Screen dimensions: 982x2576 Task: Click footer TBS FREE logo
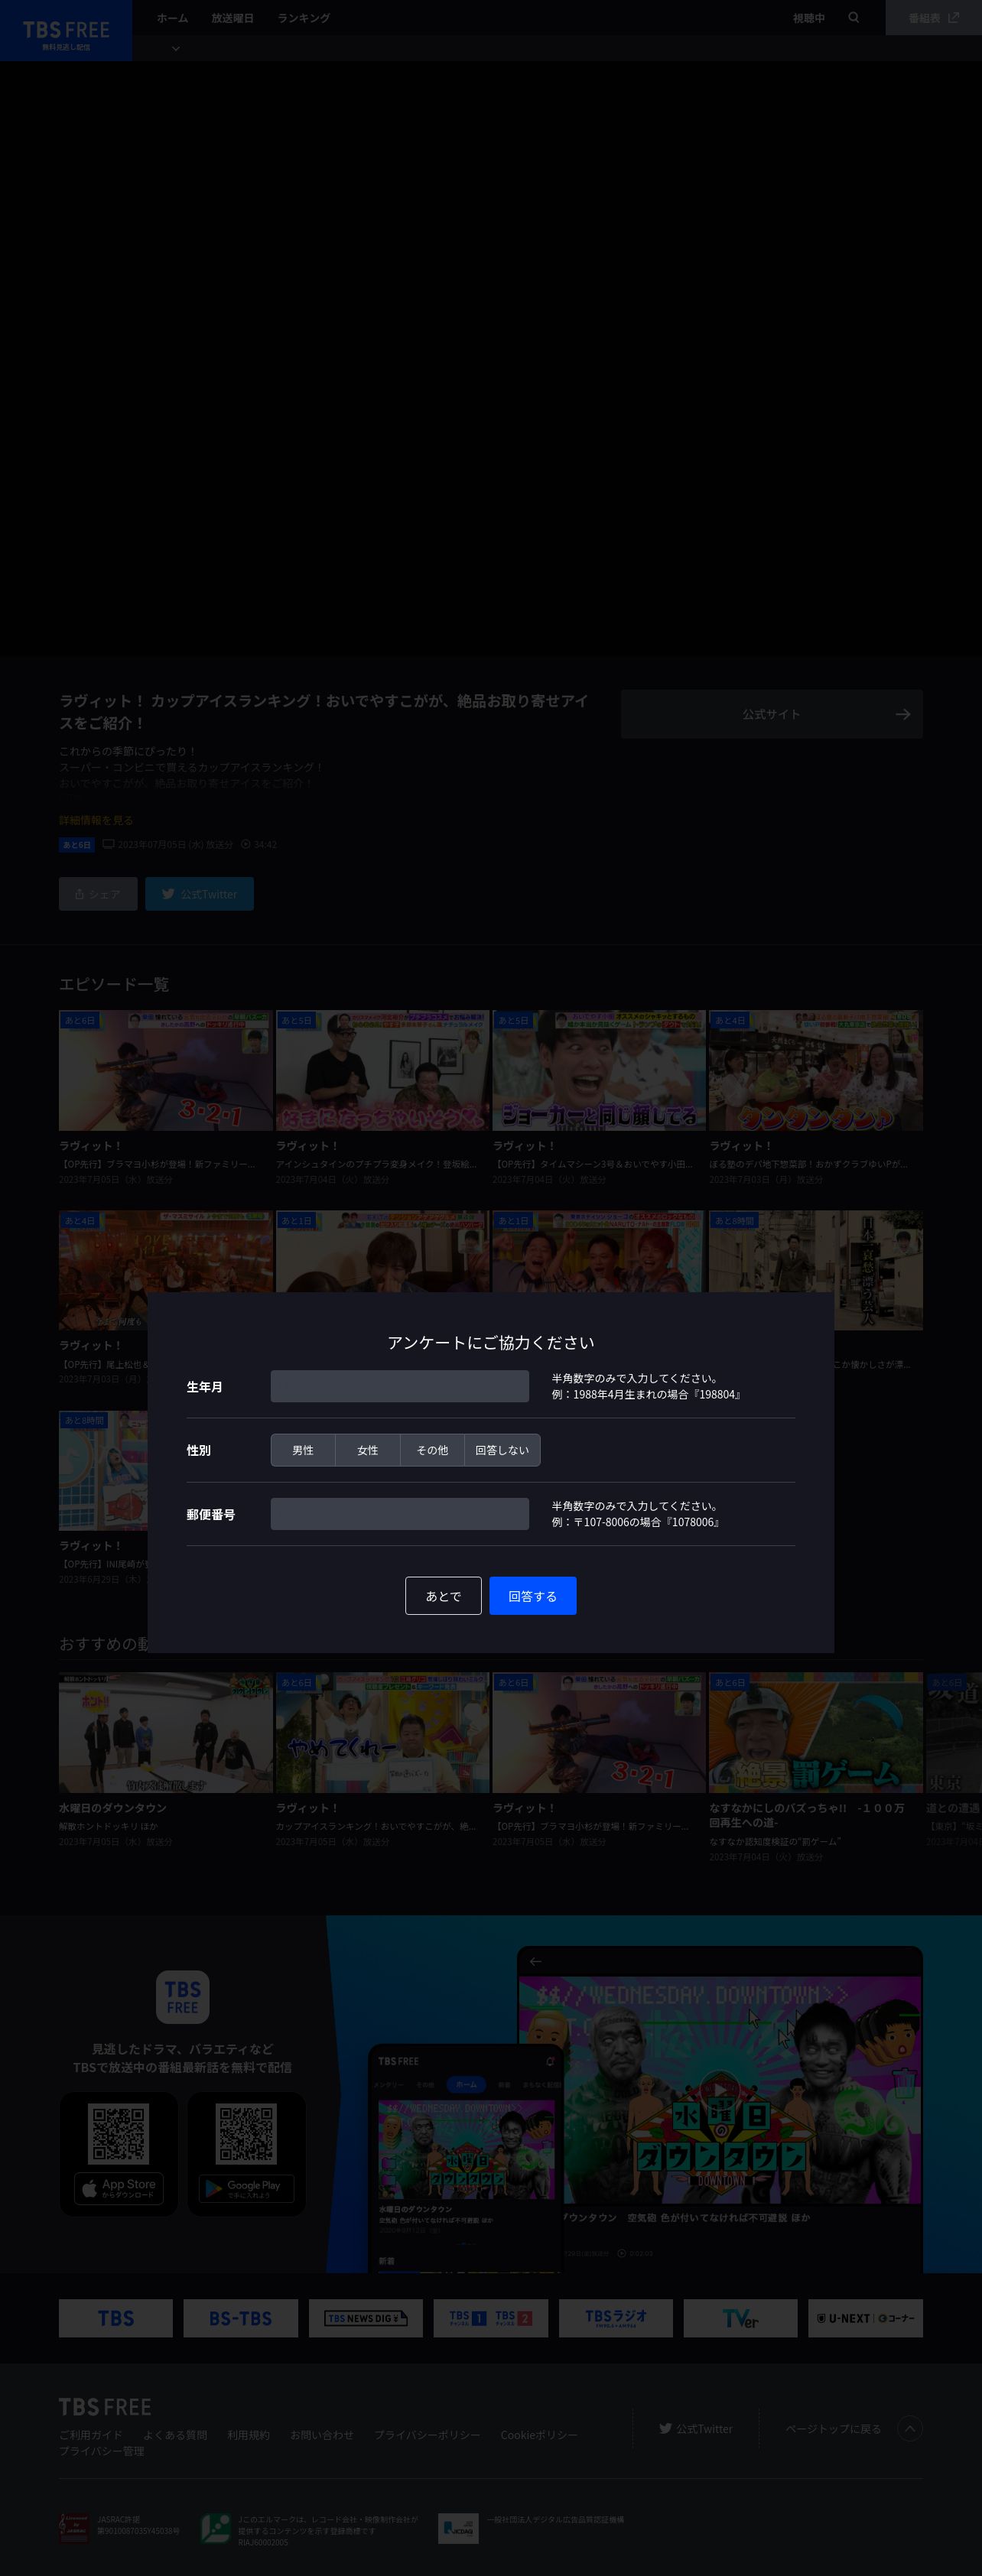coord(105,2407)
